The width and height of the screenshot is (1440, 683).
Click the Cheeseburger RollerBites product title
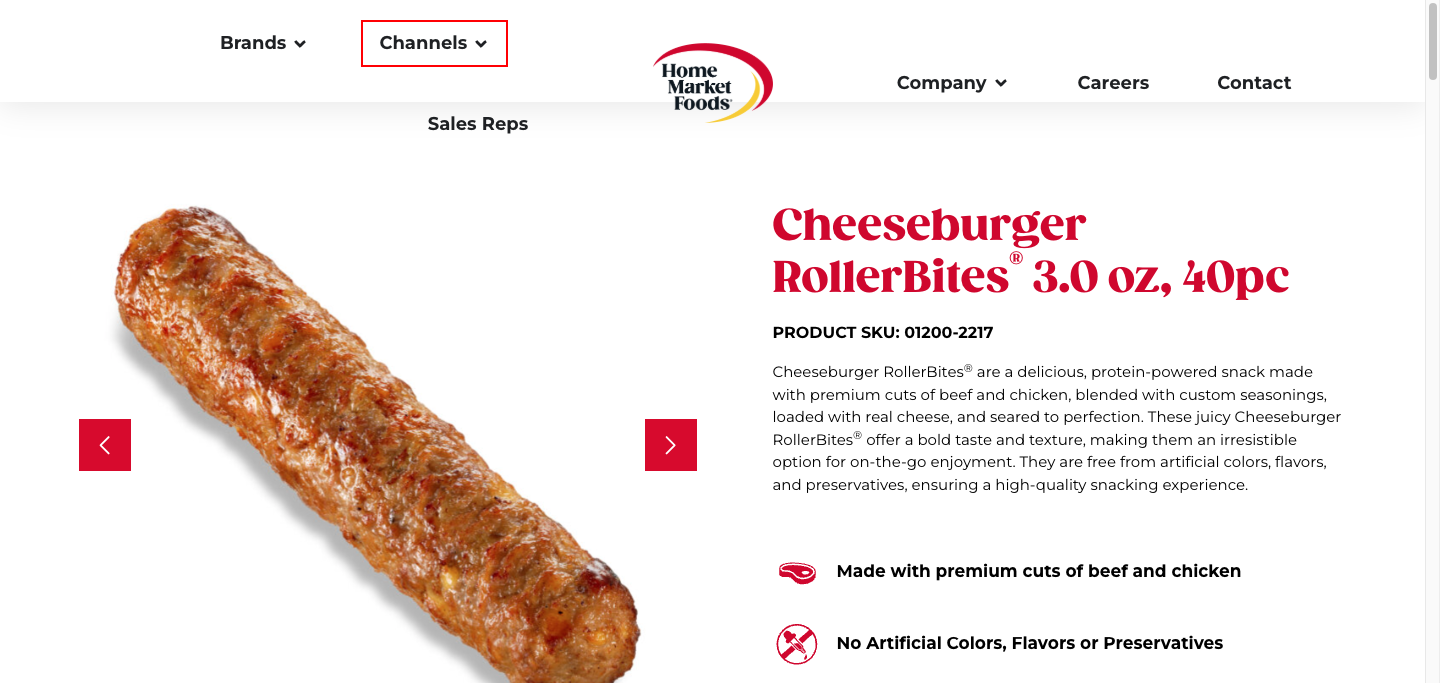pyautogui.click(x=1030, y=250)
